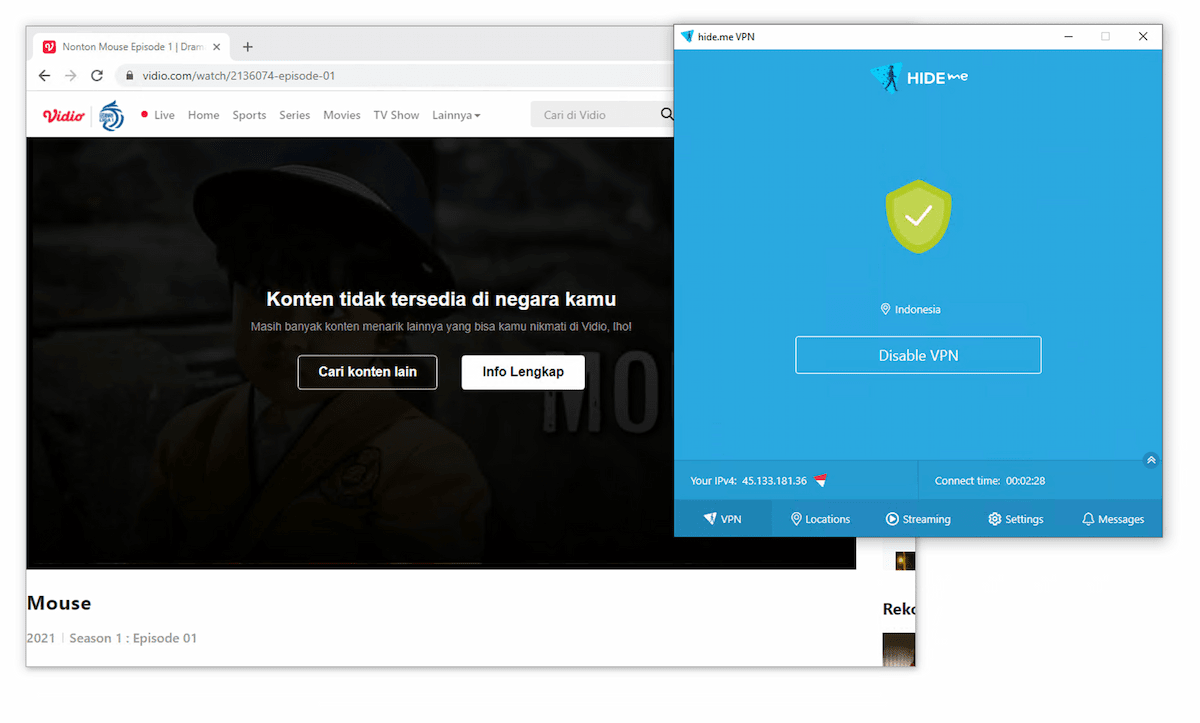Open the Movies menu item
Image resolution: width=1200 pixels, height=723 pixels.
click(341, 115)
